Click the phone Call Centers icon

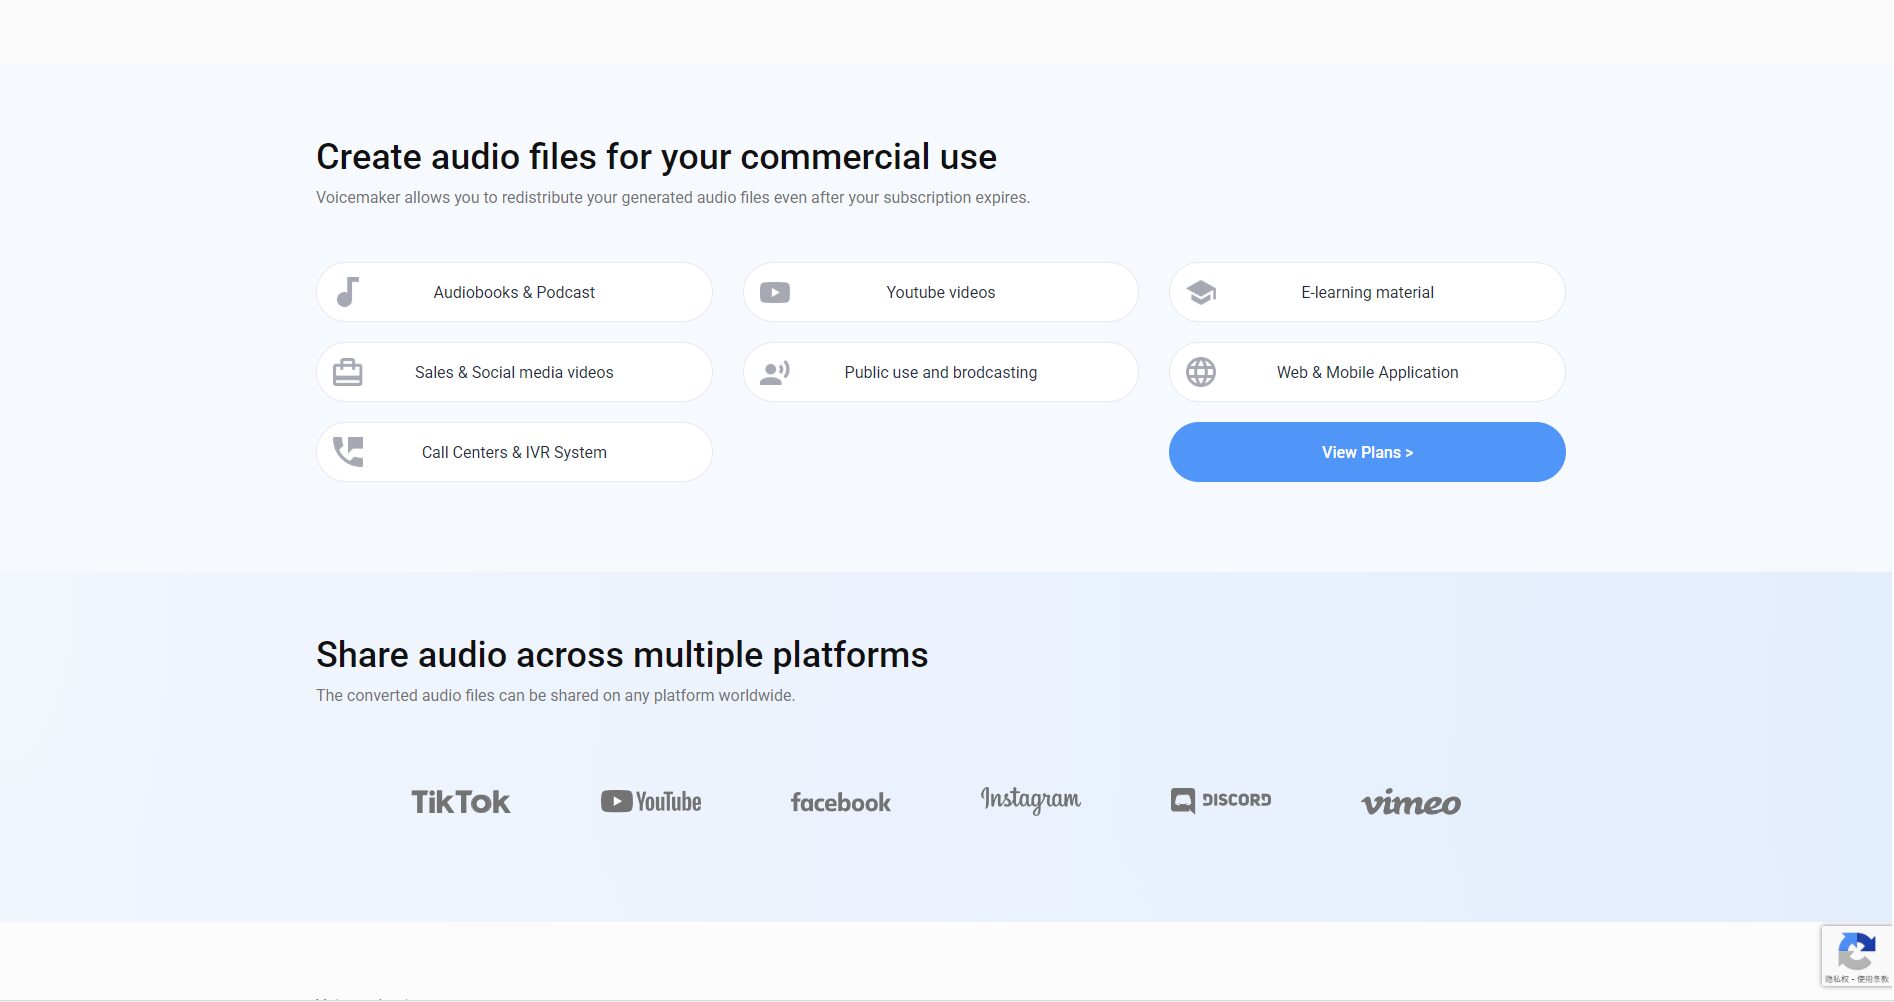(x=347, y=452)
